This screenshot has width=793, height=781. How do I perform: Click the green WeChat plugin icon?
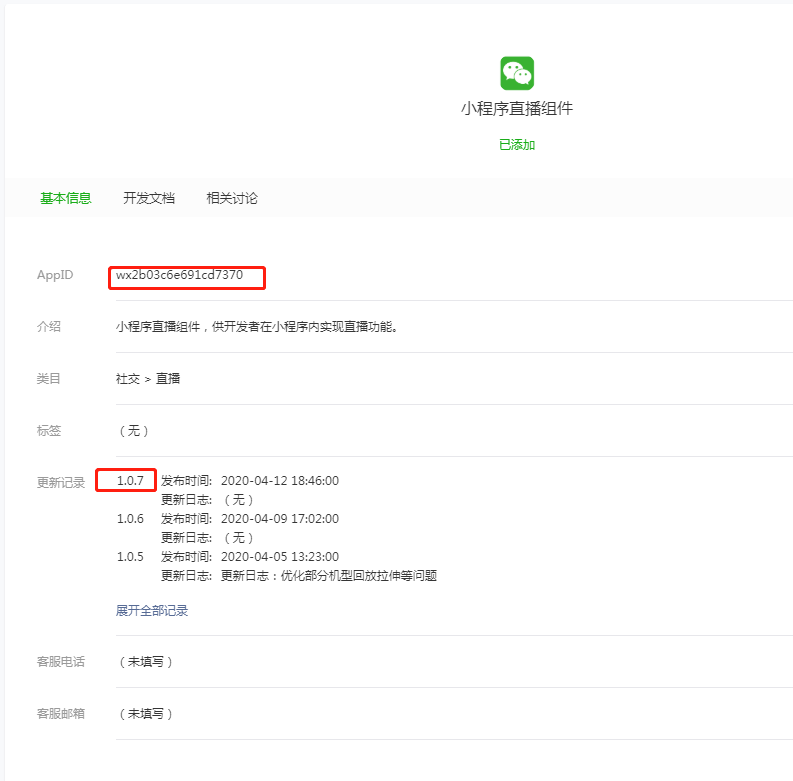click(517, 73)
